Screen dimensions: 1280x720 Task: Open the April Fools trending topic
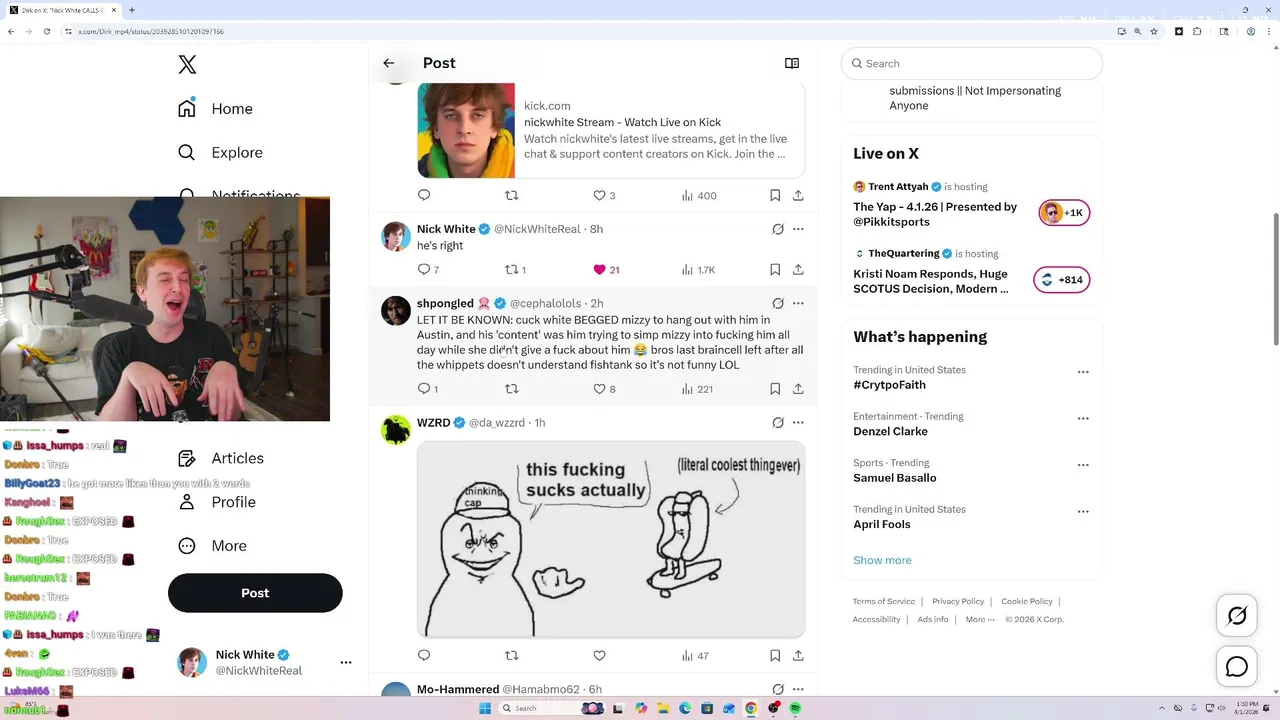[882, 524]
